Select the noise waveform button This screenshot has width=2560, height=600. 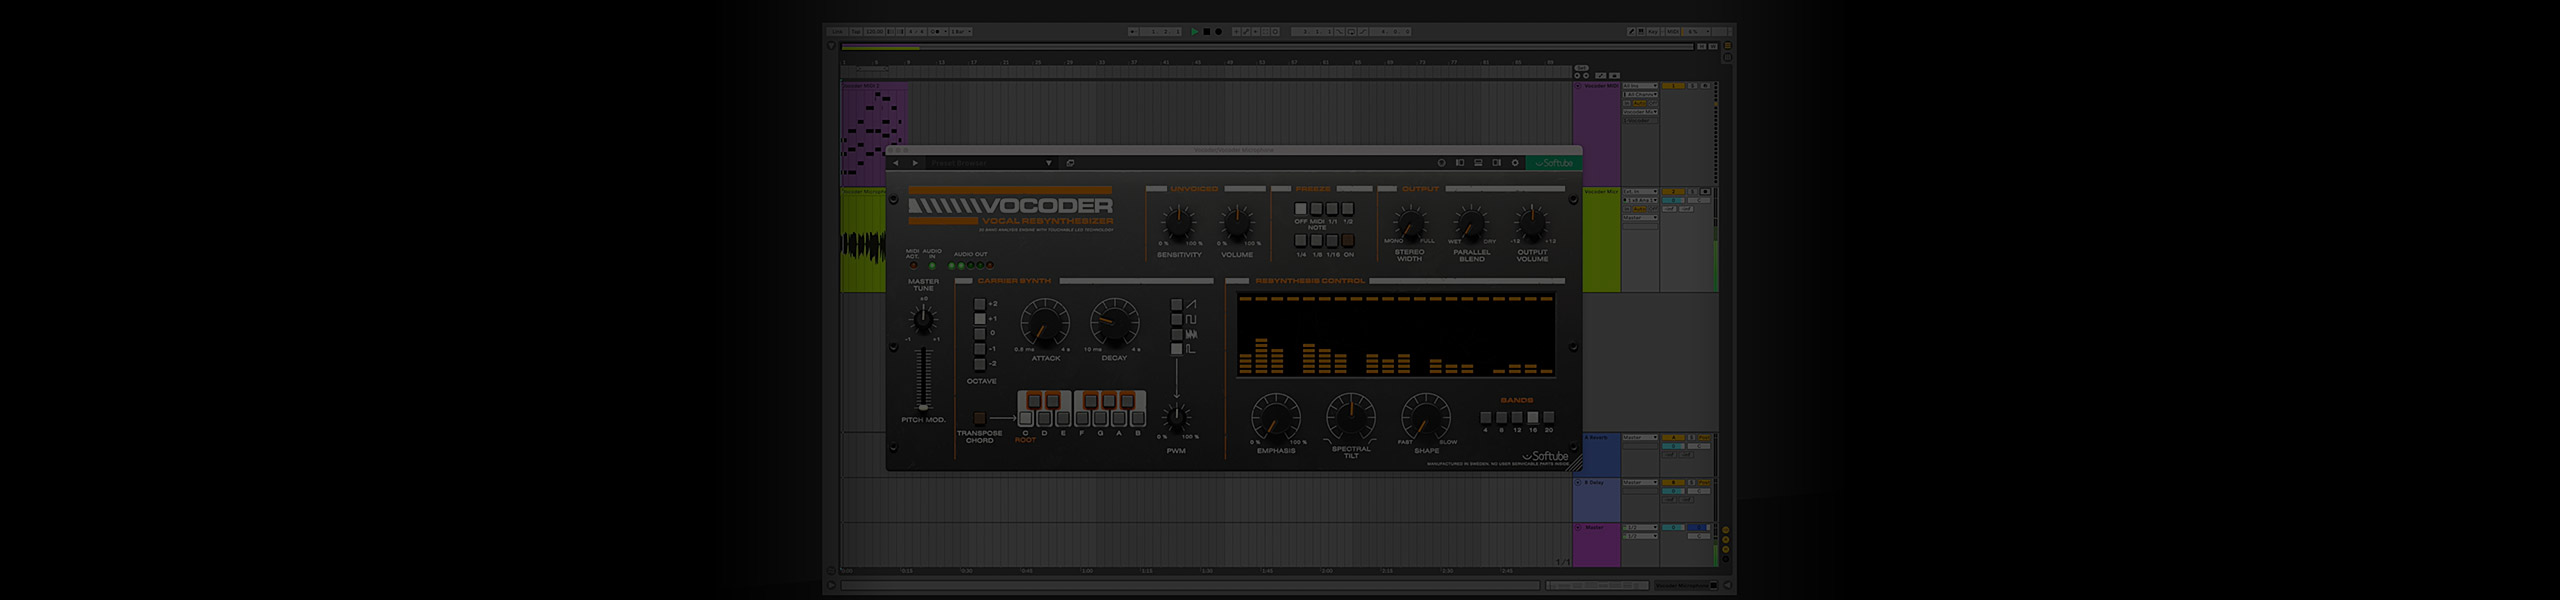[1177, 334]
